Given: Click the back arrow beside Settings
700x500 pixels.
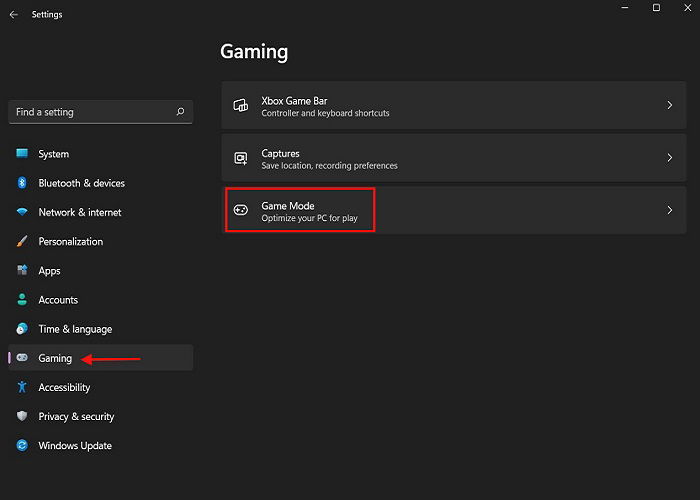Looking at the screenshot, I should tap(13, 15).
